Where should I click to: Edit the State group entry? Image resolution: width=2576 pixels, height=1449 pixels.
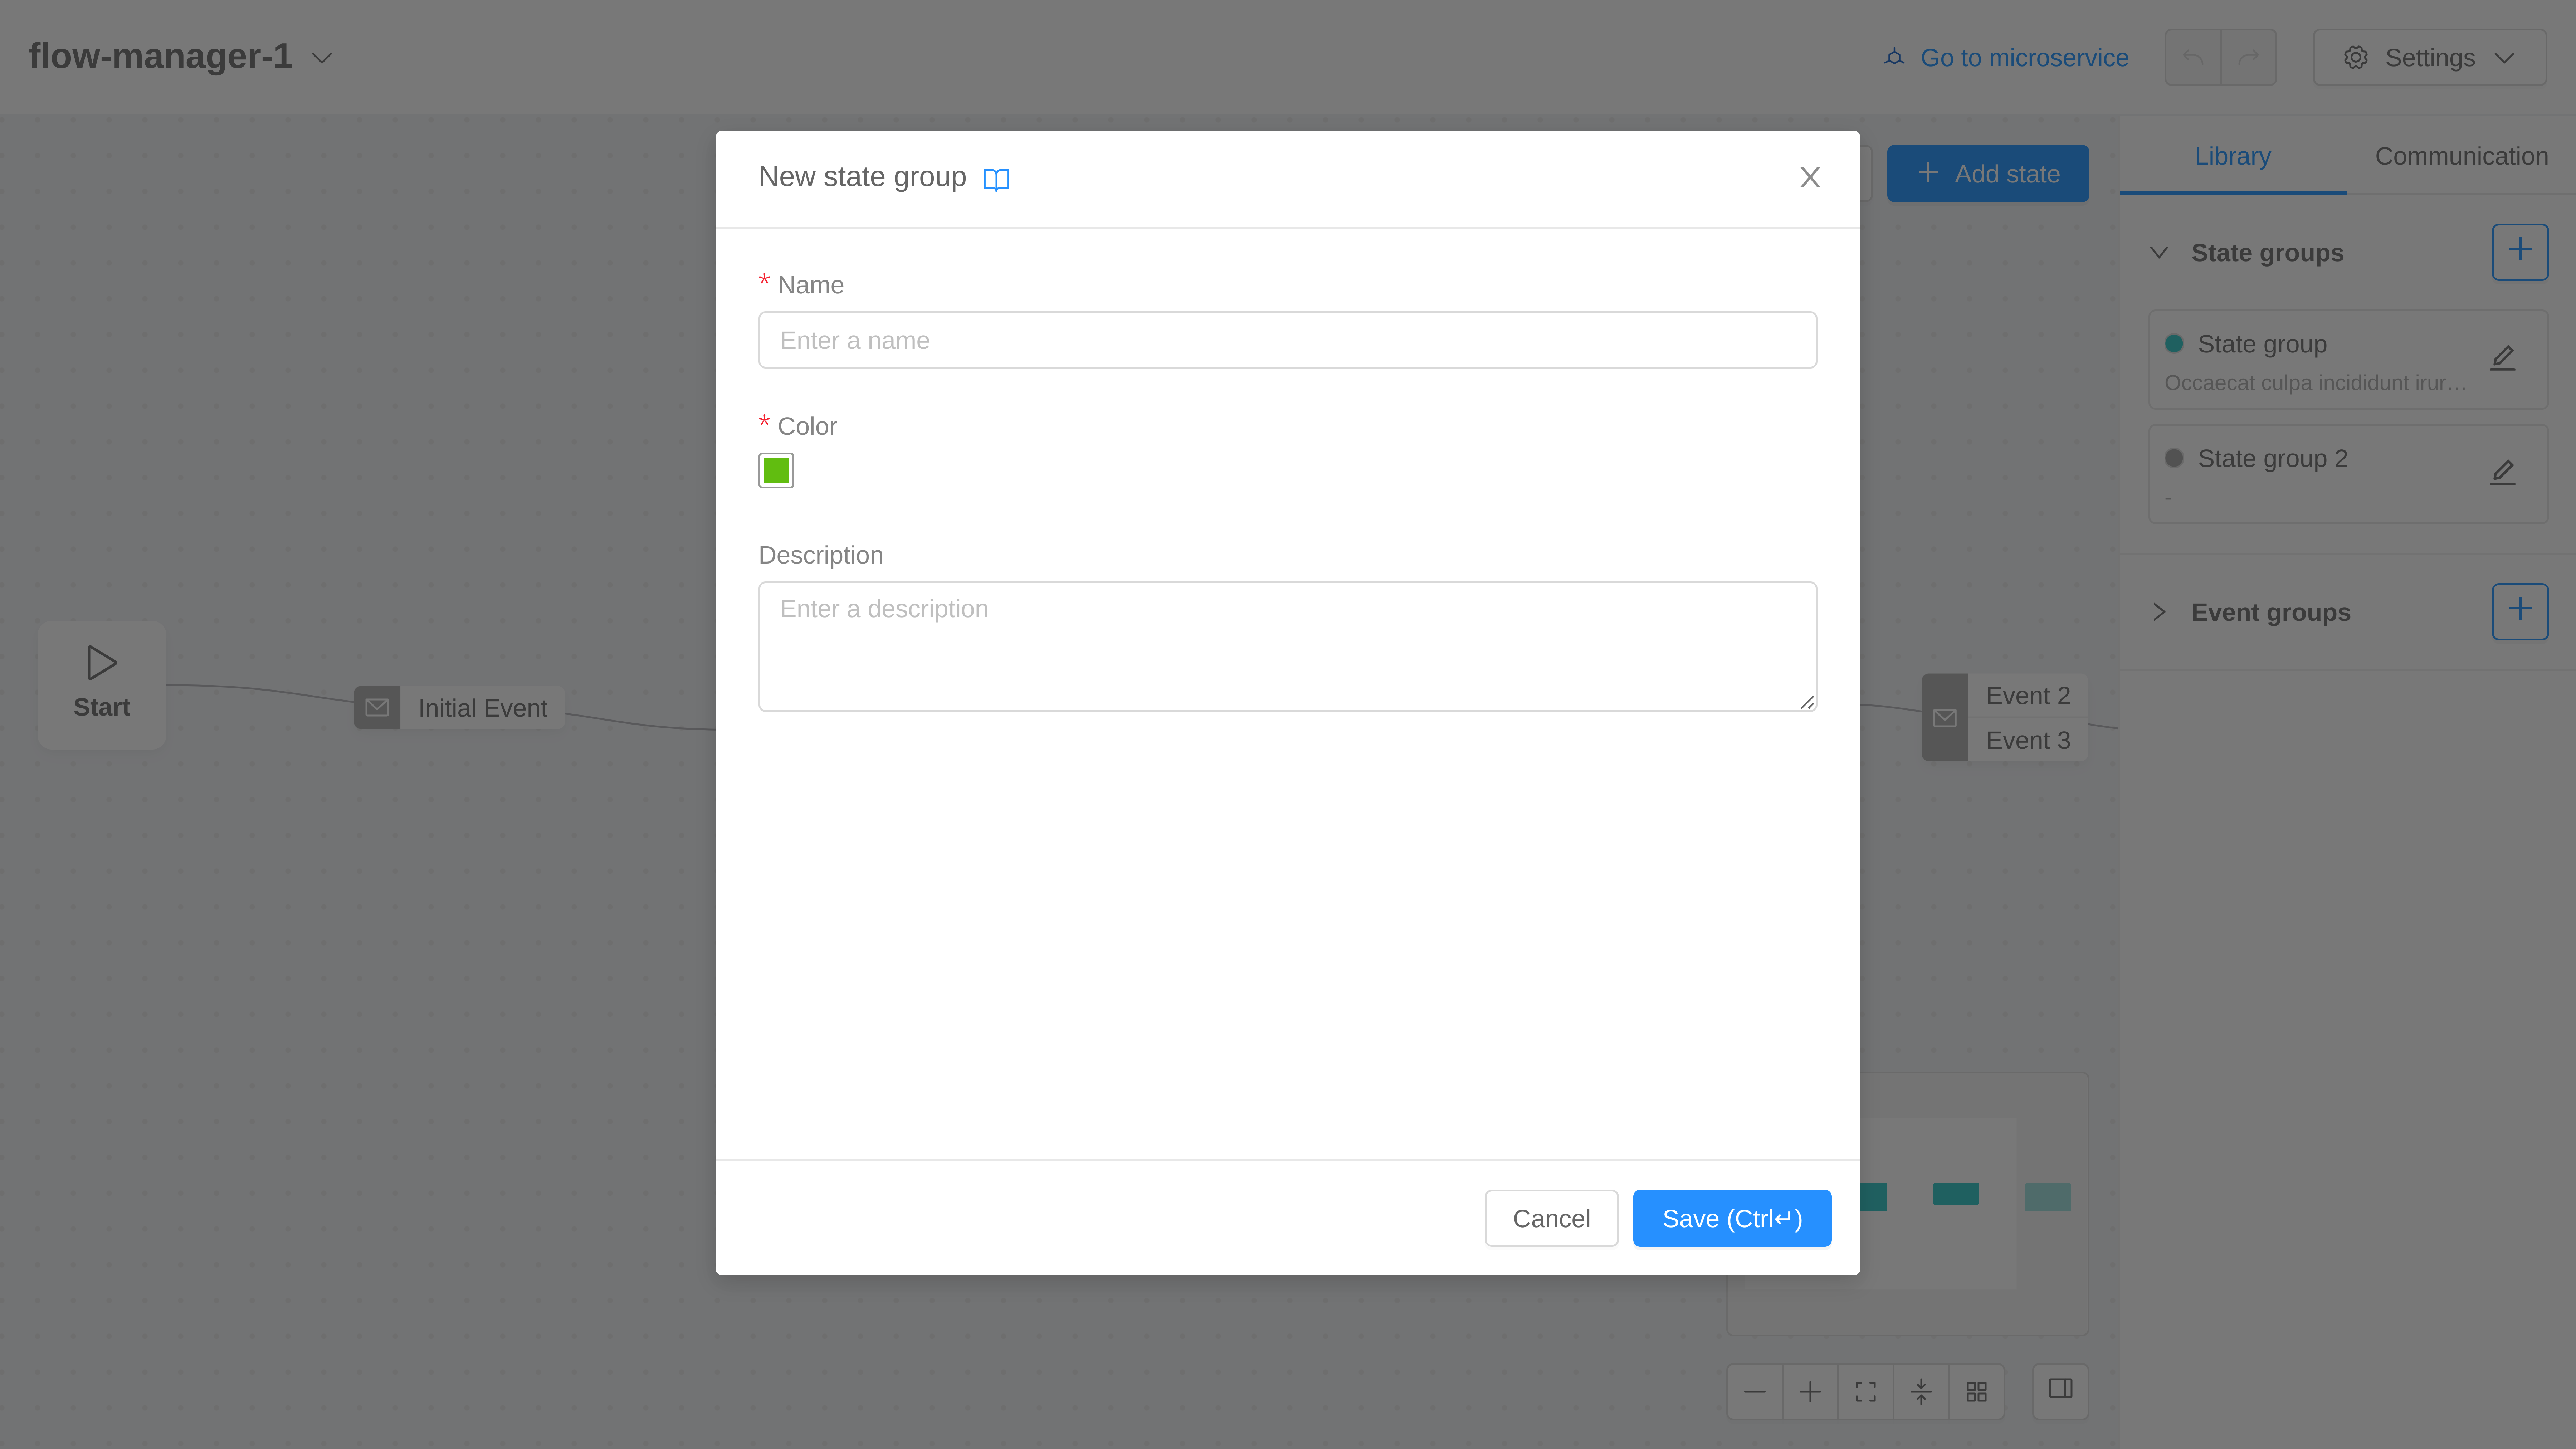tap(2502, 358)
